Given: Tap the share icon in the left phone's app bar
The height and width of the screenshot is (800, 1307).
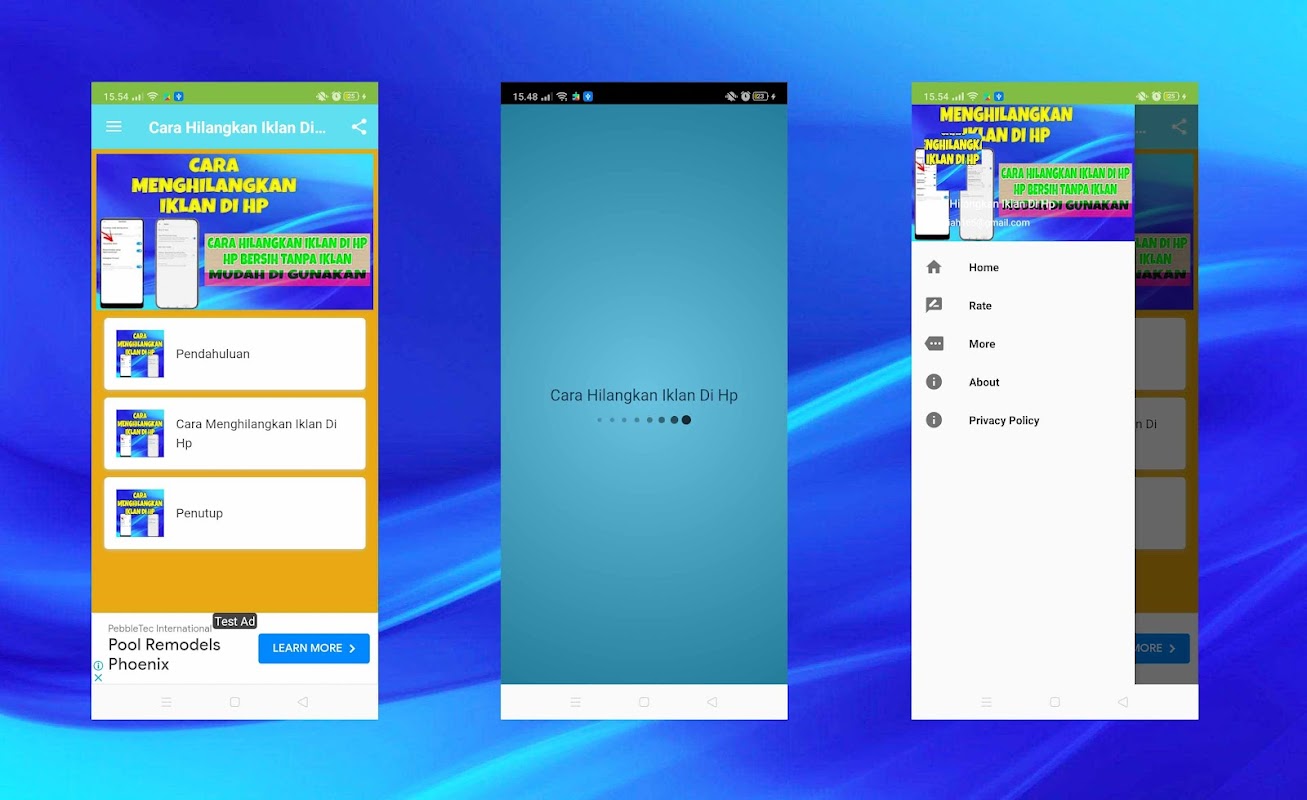Looking at the screenshot, I should pos(359,127).
